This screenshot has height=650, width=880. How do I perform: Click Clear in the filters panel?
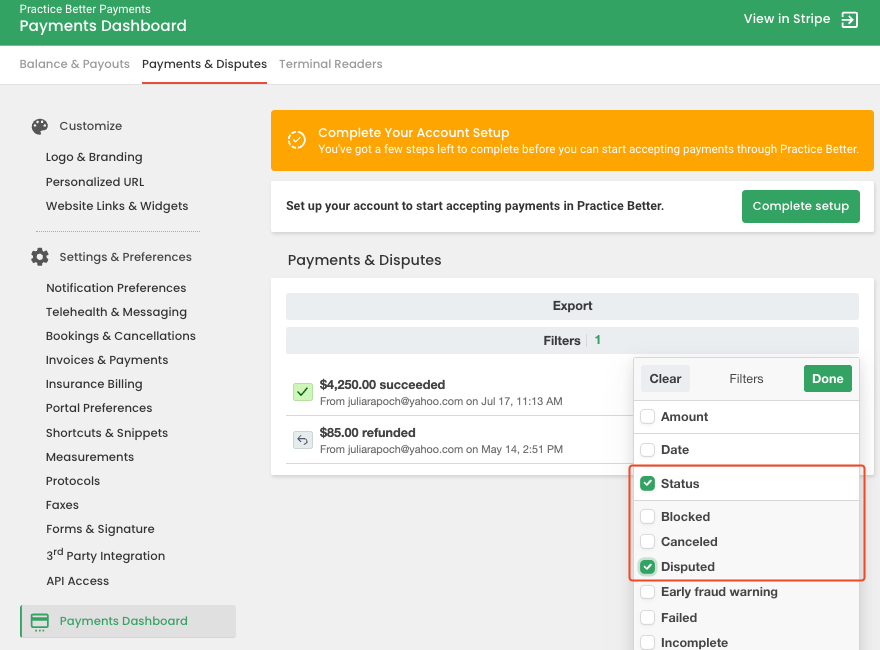[x=665, y=379]
